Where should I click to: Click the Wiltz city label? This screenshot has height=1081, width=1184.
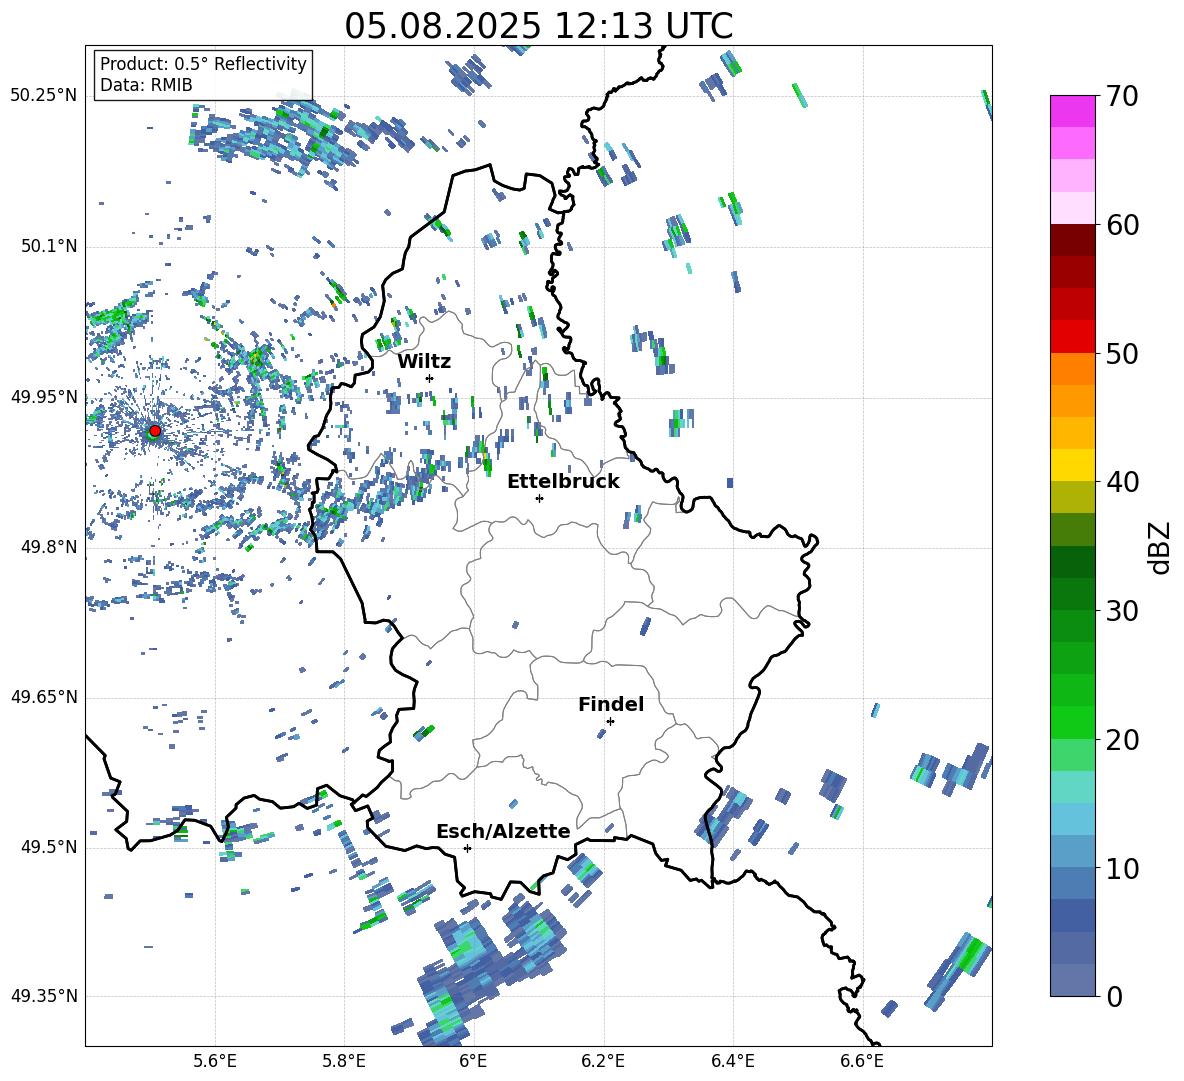click(x=424, y=362)
